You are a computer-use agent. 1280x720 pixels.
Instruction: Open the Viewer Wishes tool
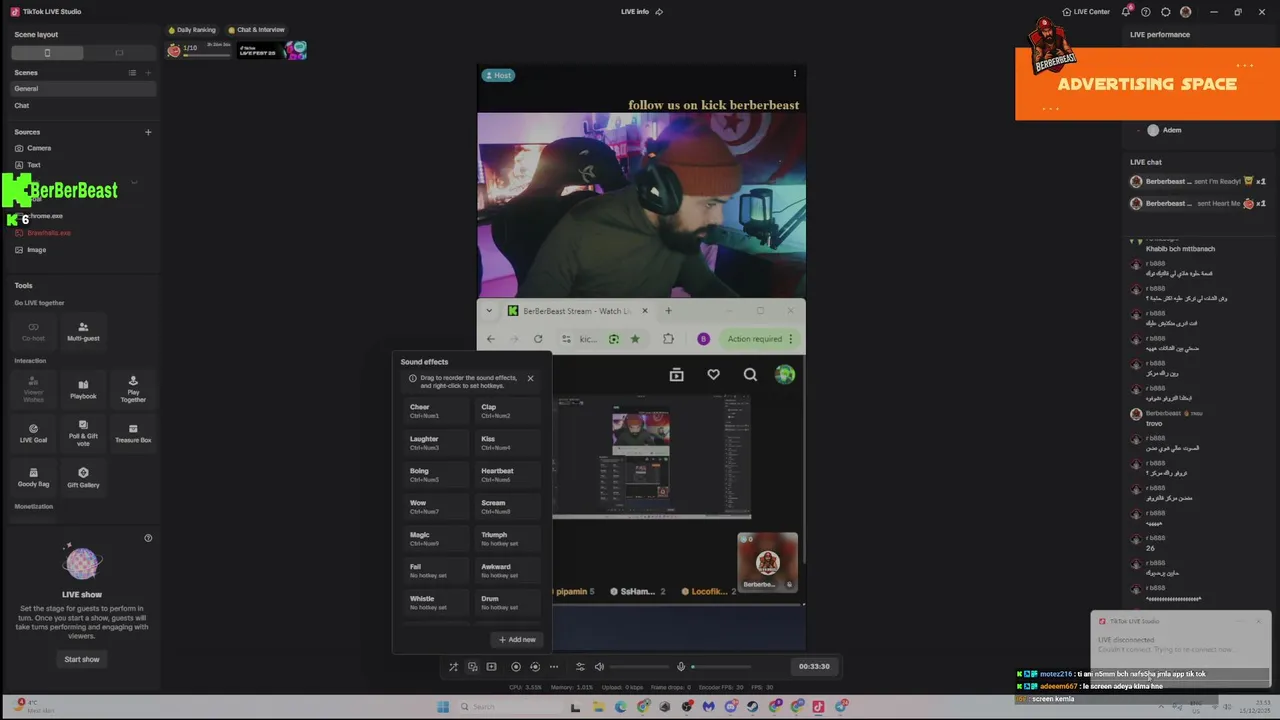click(x=33, y=389)
